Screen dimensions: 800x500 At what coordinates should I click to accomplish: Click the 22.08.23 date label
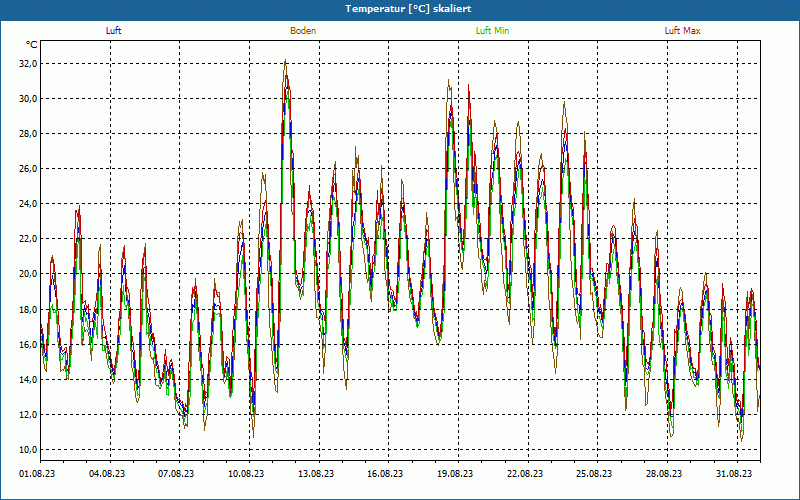coord(525,474)
